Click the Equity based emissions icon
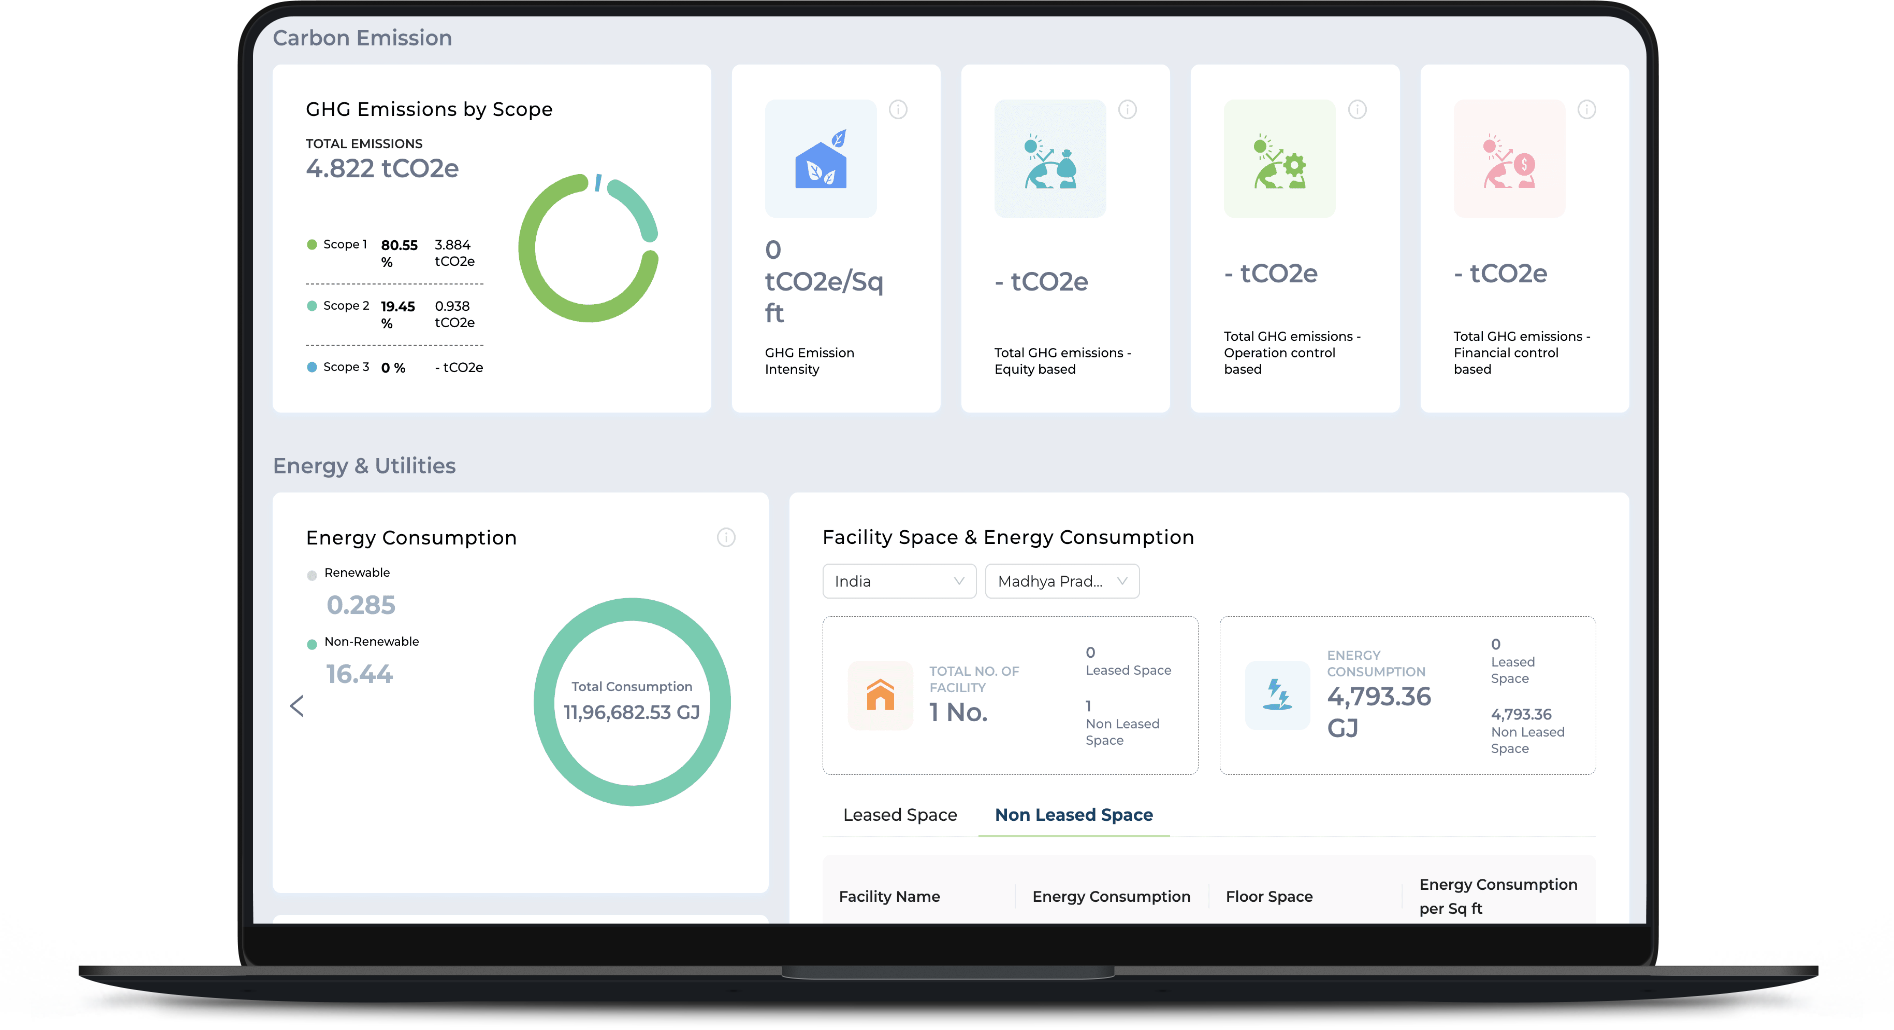The image size is (1894, 1030). (x=1050, y=160)
